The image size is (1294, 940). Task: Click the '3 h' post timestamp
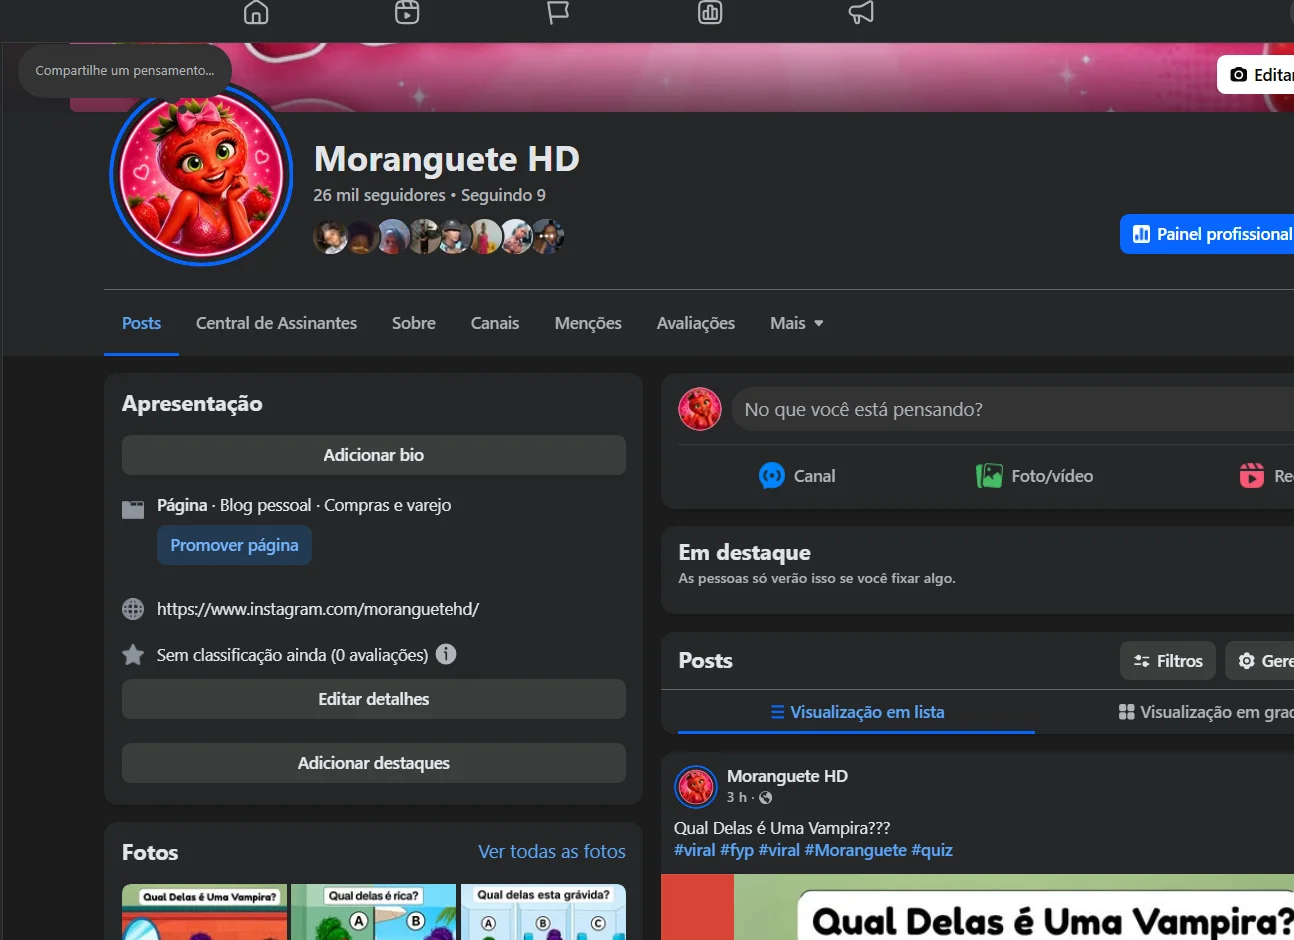pyautogui.click(x=736, y=797)
